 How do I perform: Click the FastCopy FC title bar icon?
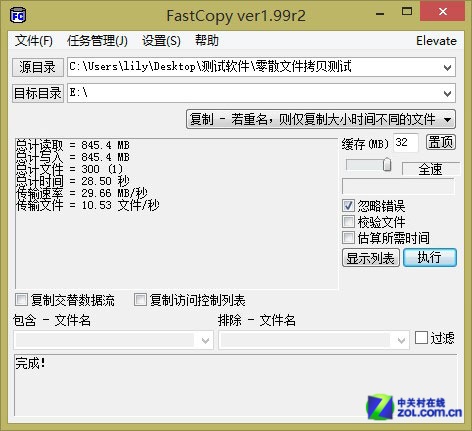point(17,16)
